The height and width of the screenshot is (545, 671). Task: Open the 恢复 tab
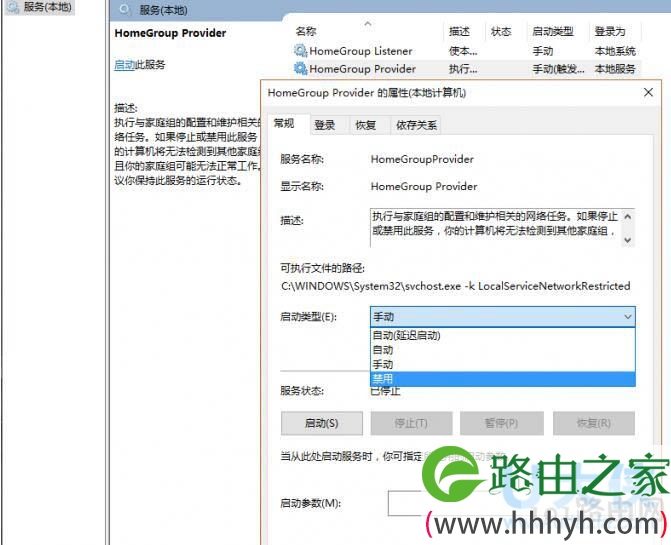point(365,125)
